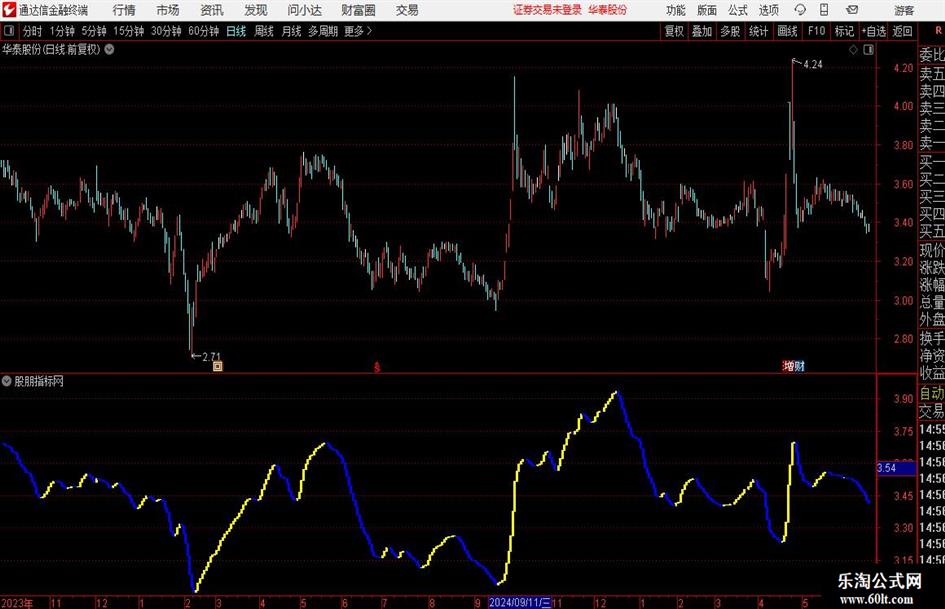Screen dimensions: 945x609
Task: Click the 现价 row in quote panel
Action: 932,250
